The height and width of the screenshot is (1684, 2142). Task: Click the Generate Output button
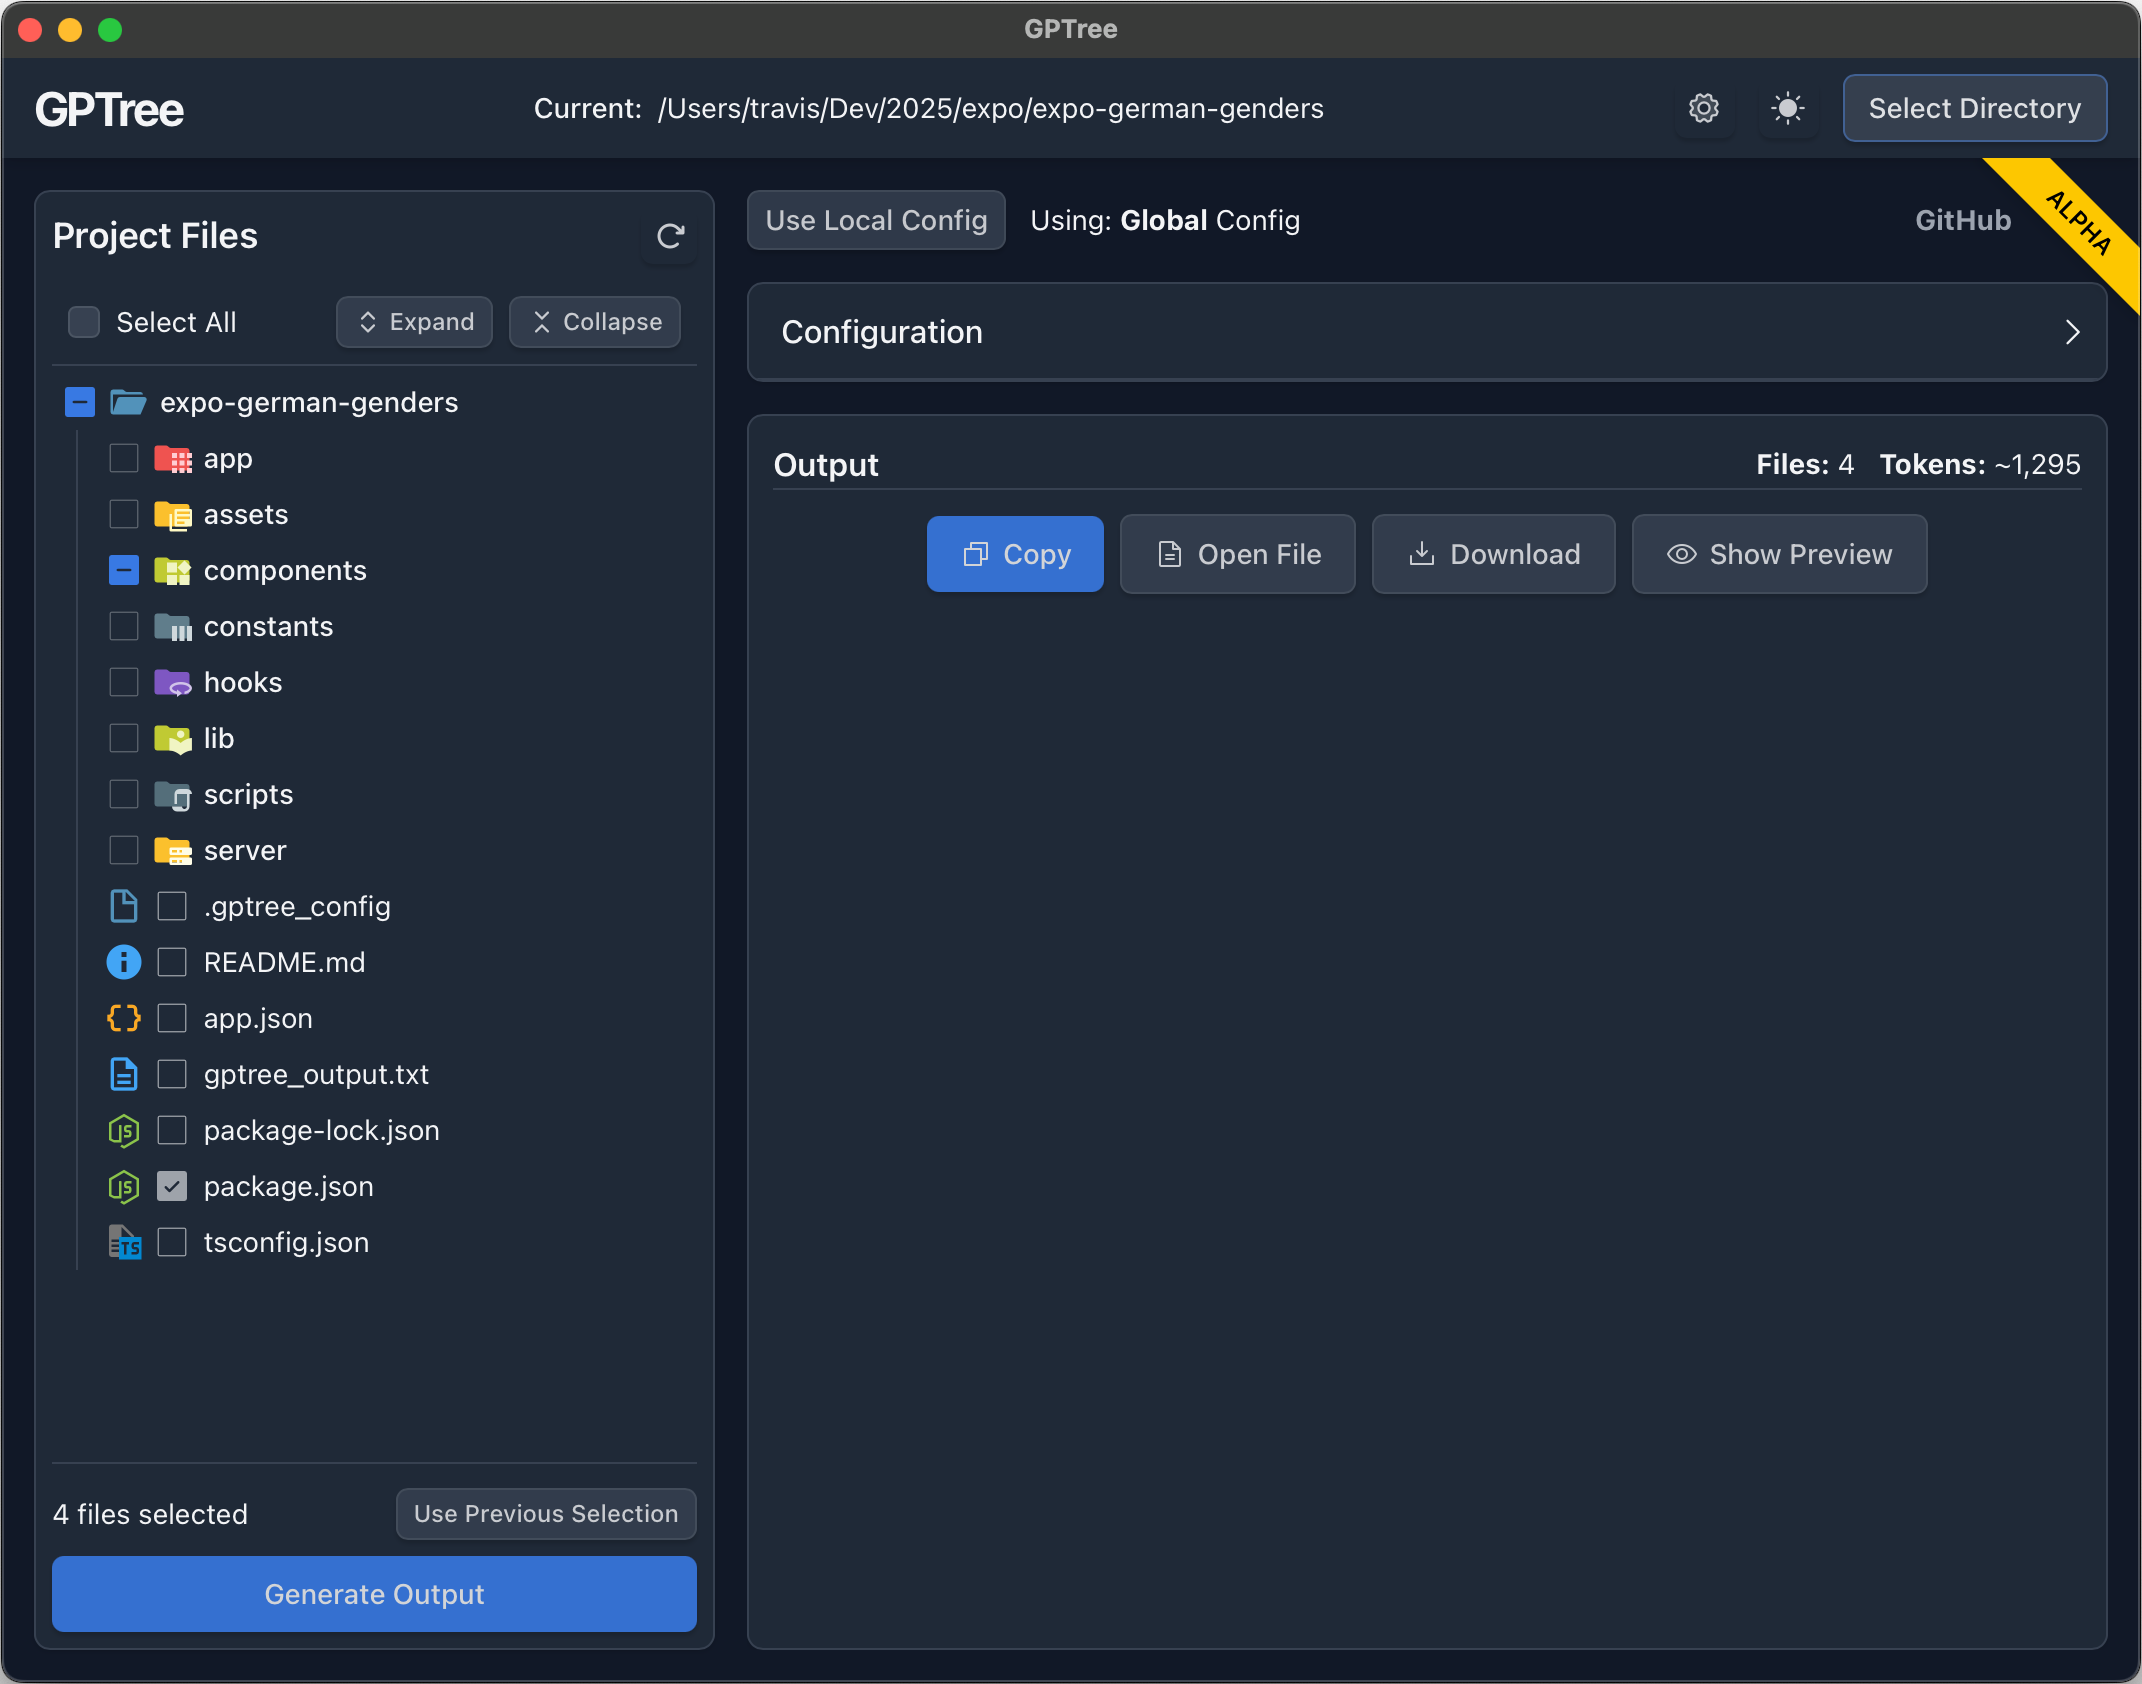[x=374, y=1594]
